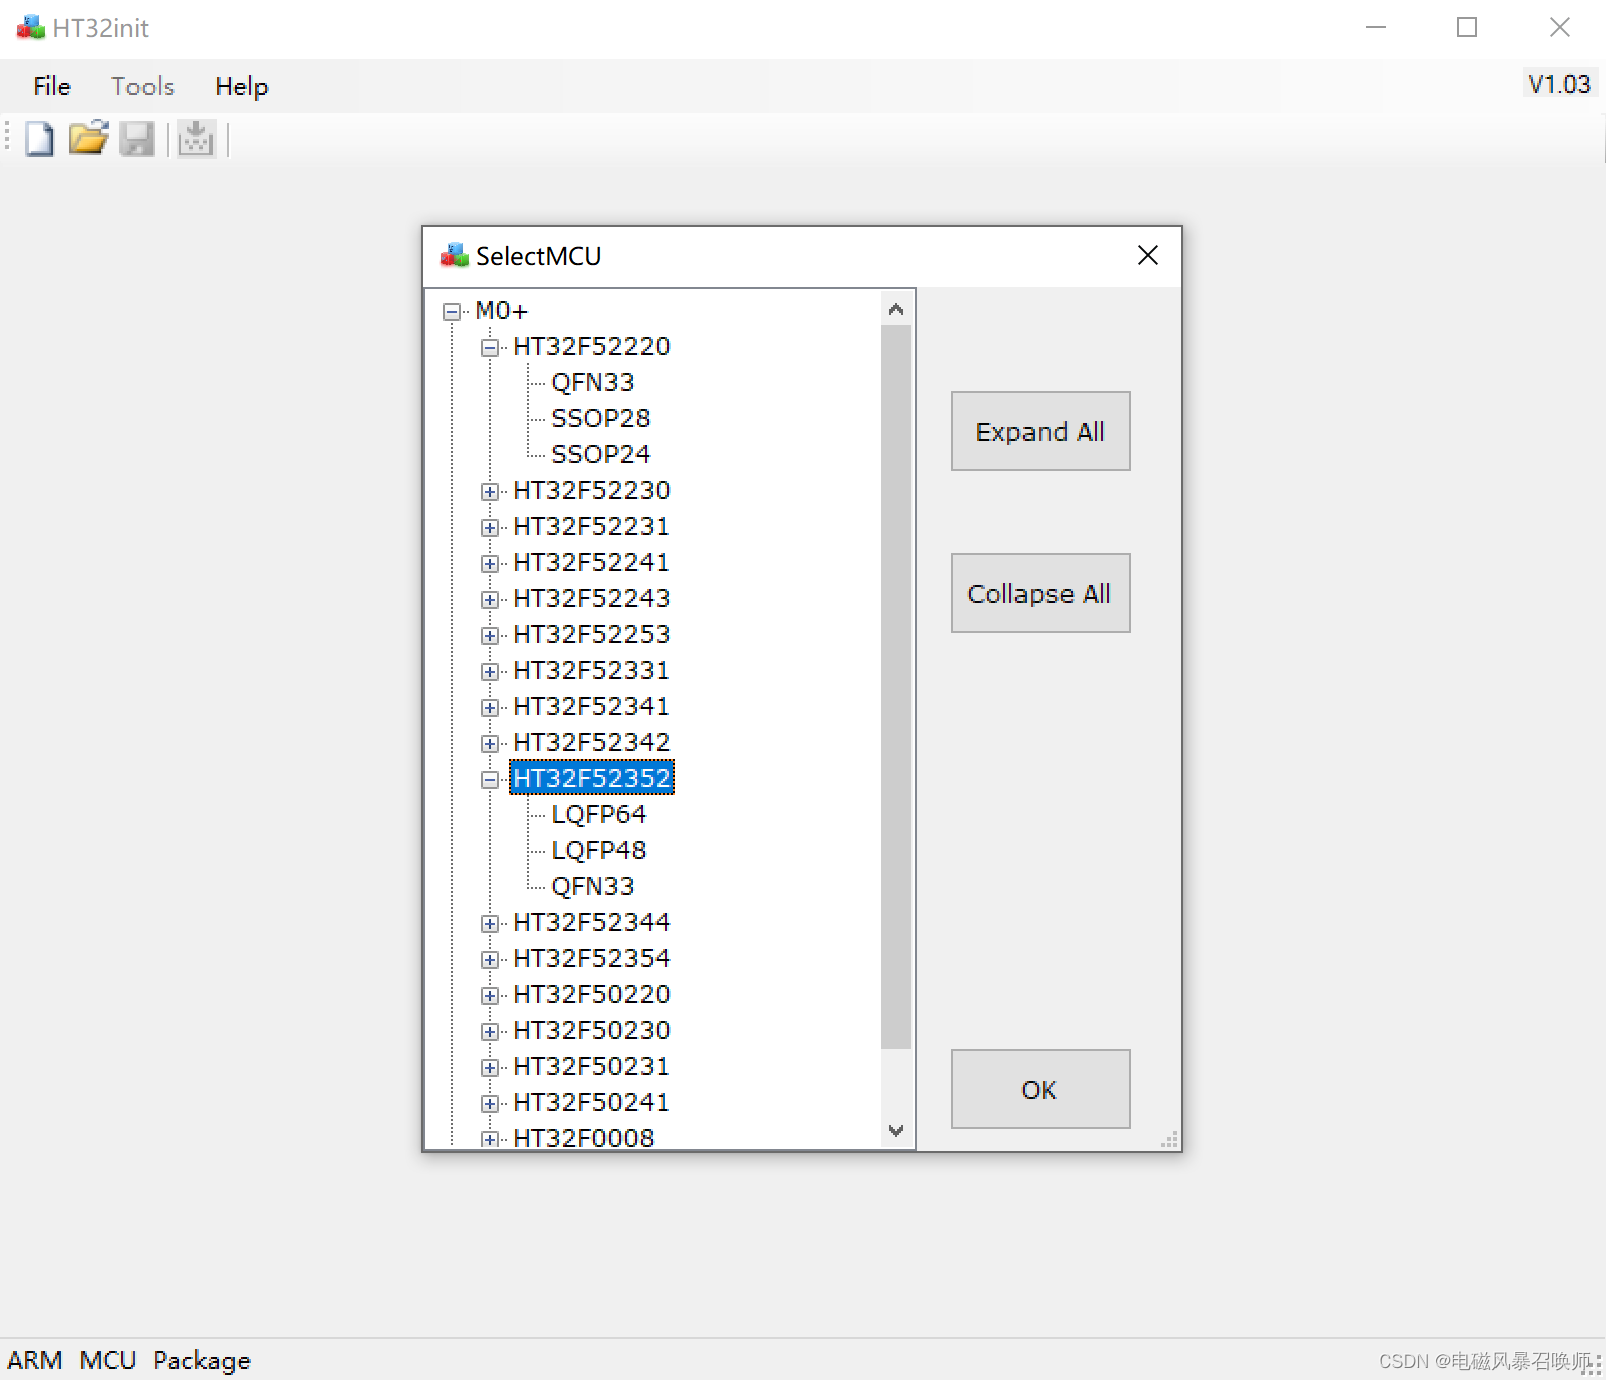Select HT32F52342 in the MCU tree

click(592, 742)
